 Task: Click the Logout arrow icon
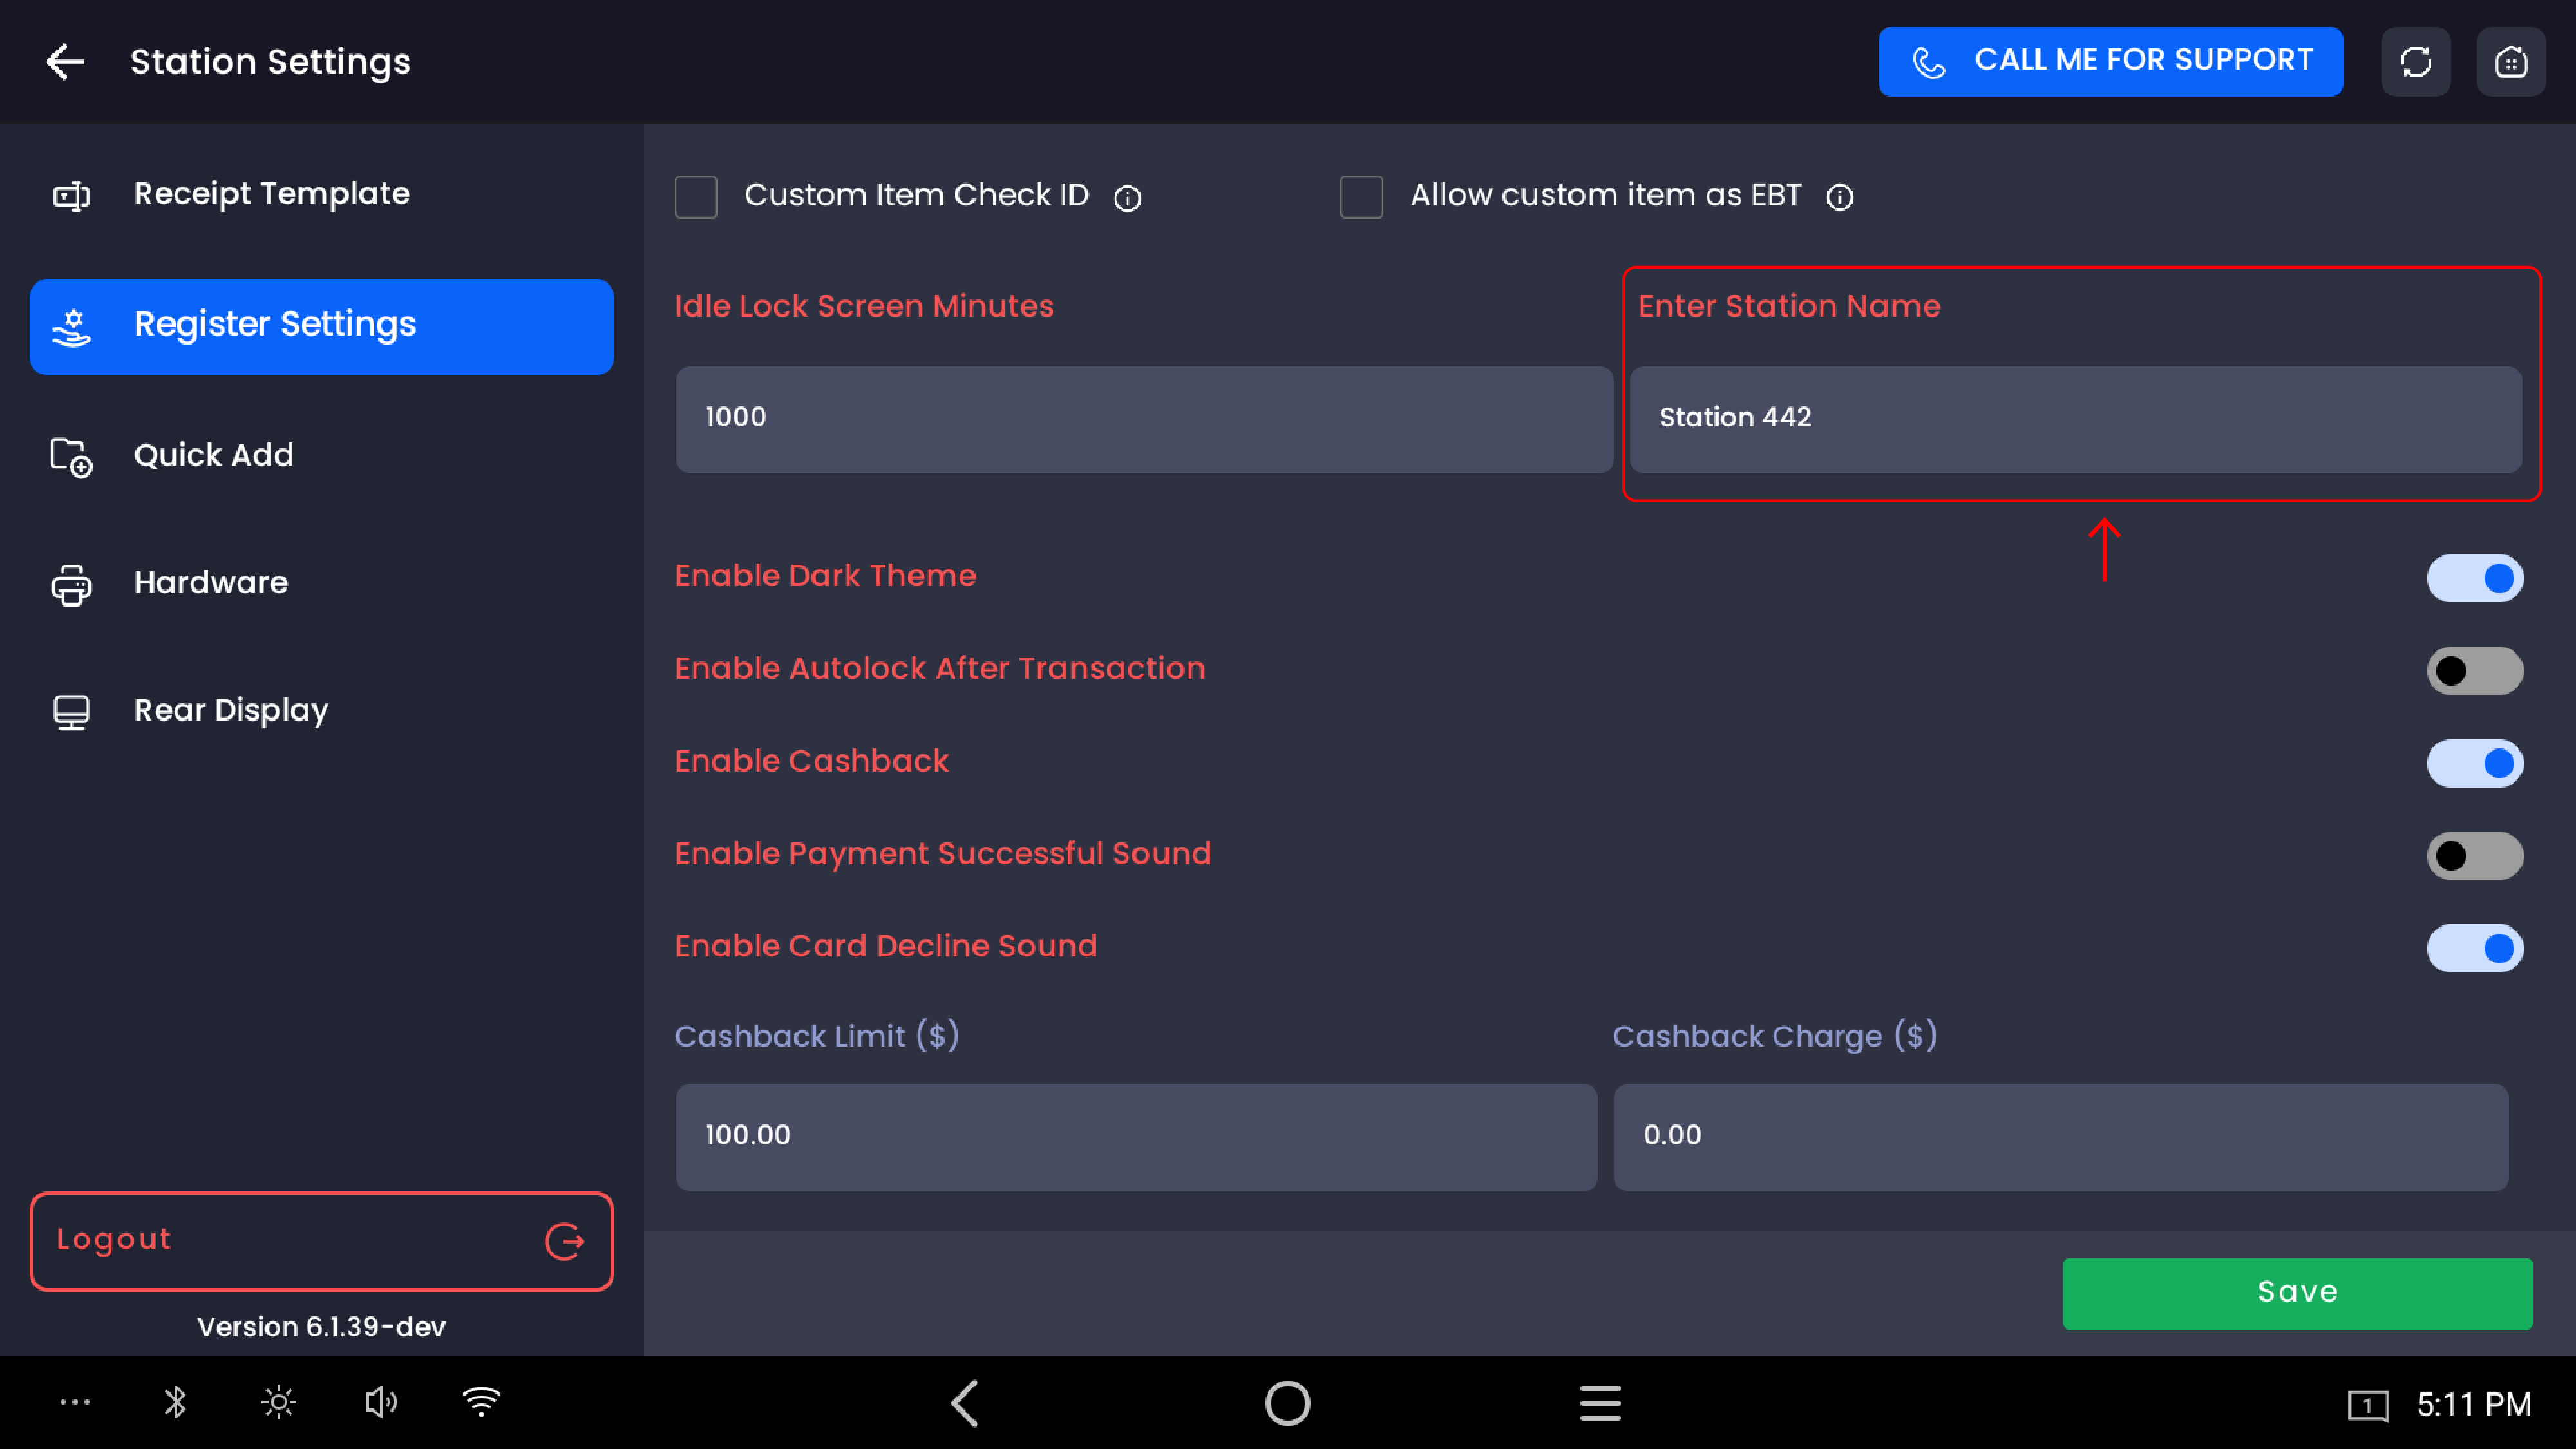(565, 1241)
